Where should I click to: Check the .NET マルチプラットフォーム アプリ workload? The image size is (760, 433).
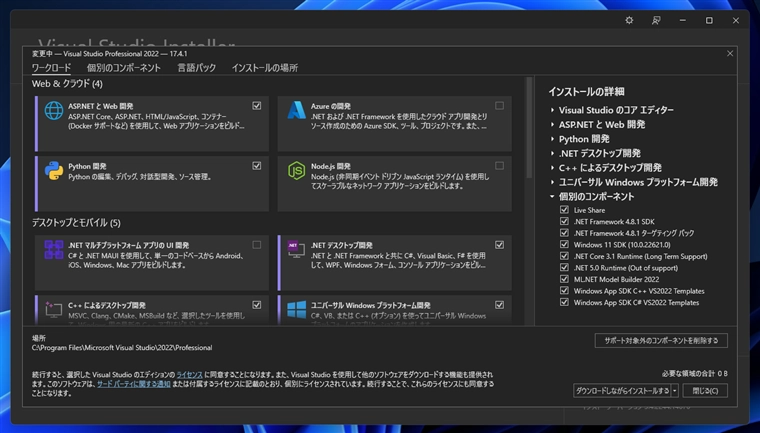[x=257, y=245]
